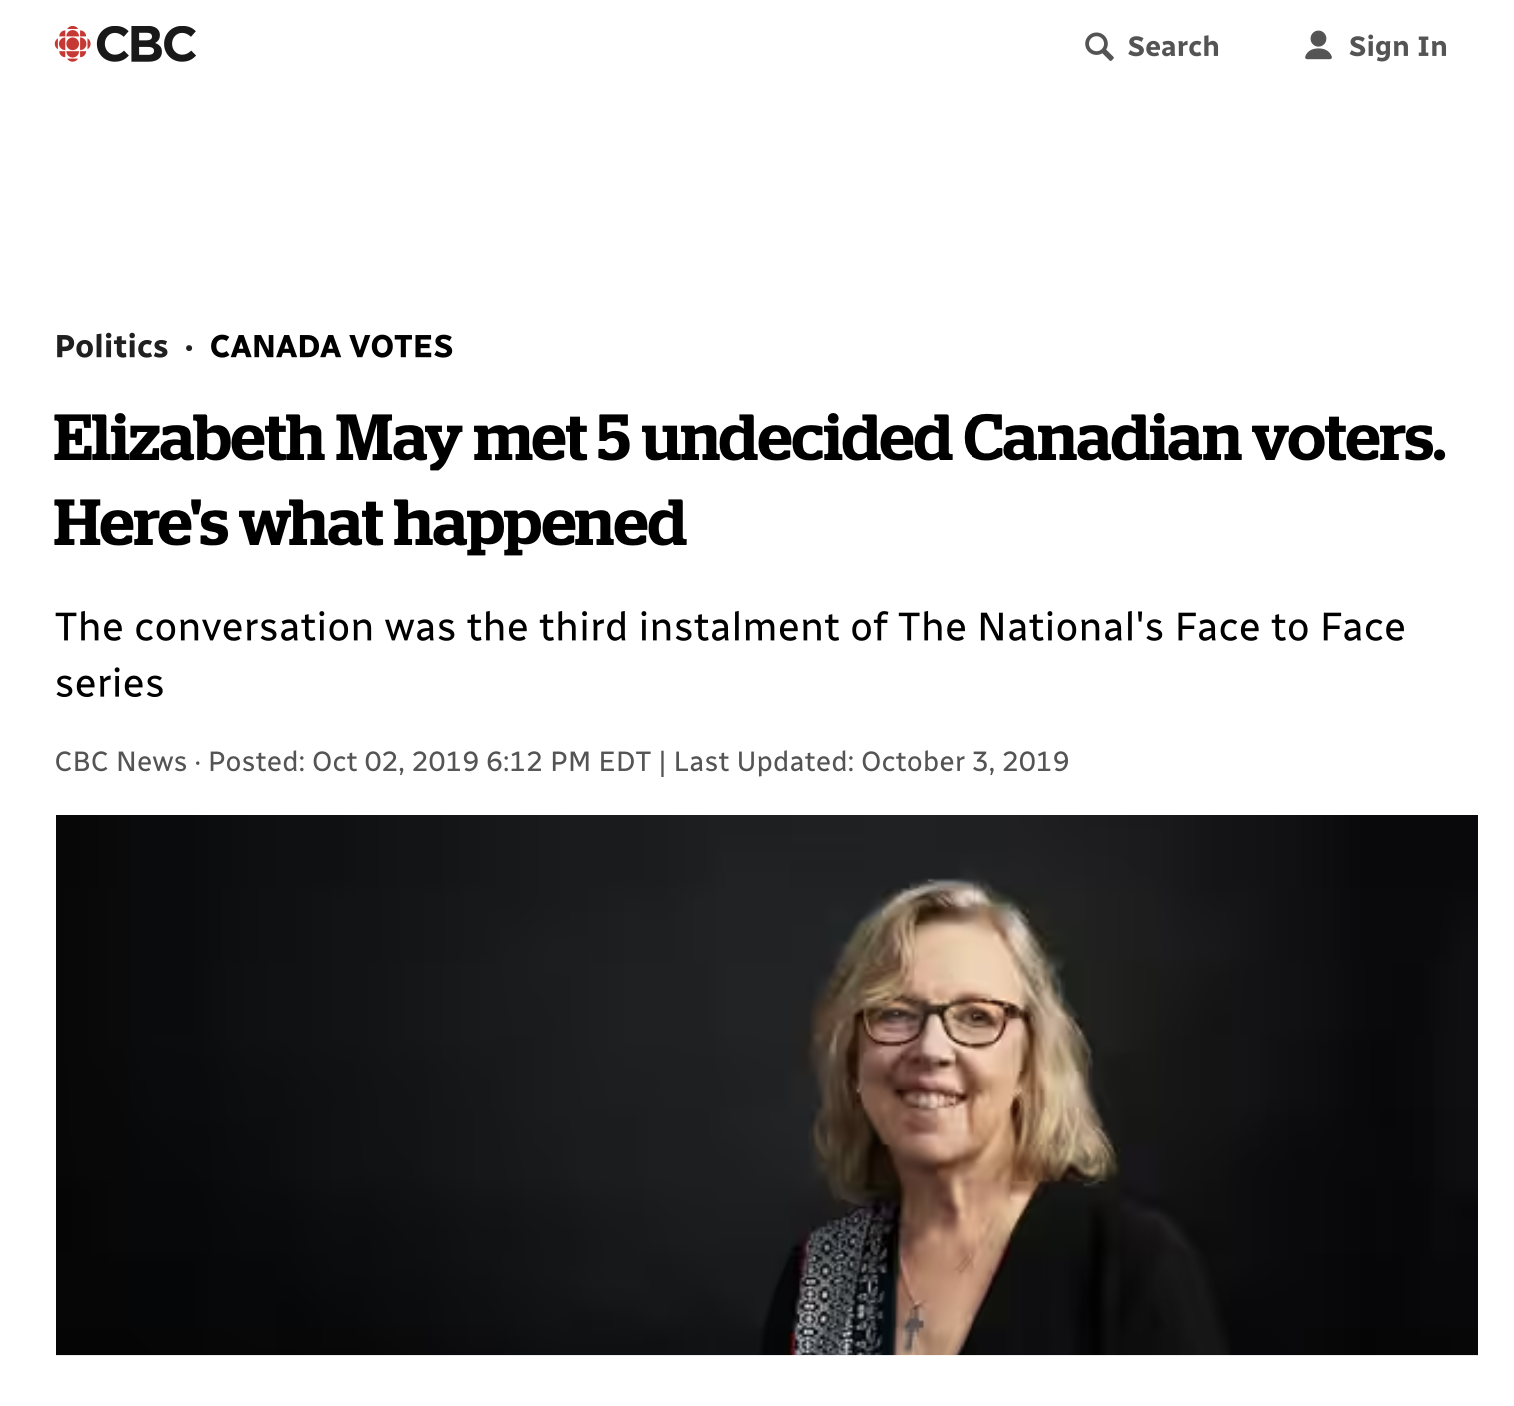1514x1406 pixels.
Task: Click the Sign In person icon
Action: coord(1318,45)
